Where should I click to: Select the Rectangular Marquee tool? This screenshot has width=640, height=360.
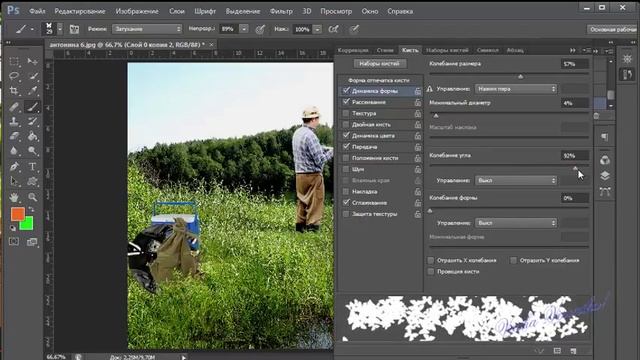point(14,61)
